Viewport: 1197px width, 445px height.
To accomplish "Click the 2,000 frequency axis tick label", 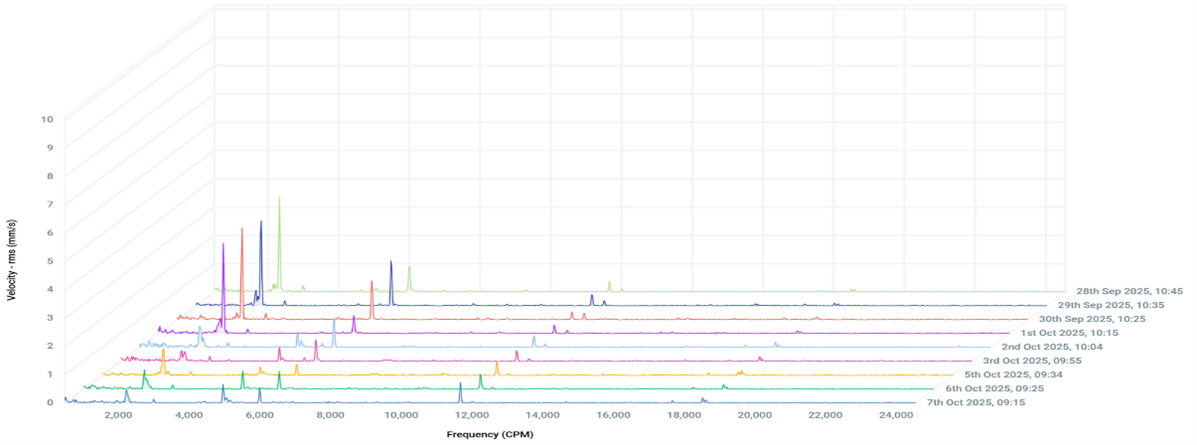I will (x=119, y=414).
